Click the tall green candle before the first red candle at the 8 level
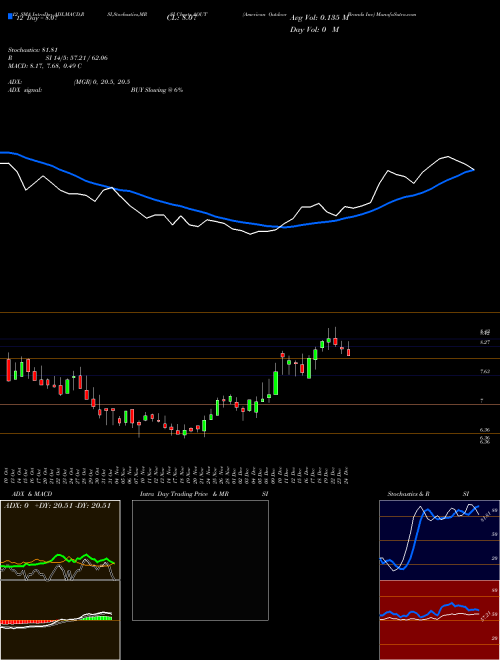Screen dimensions: 500x660 tap(276, 383)
